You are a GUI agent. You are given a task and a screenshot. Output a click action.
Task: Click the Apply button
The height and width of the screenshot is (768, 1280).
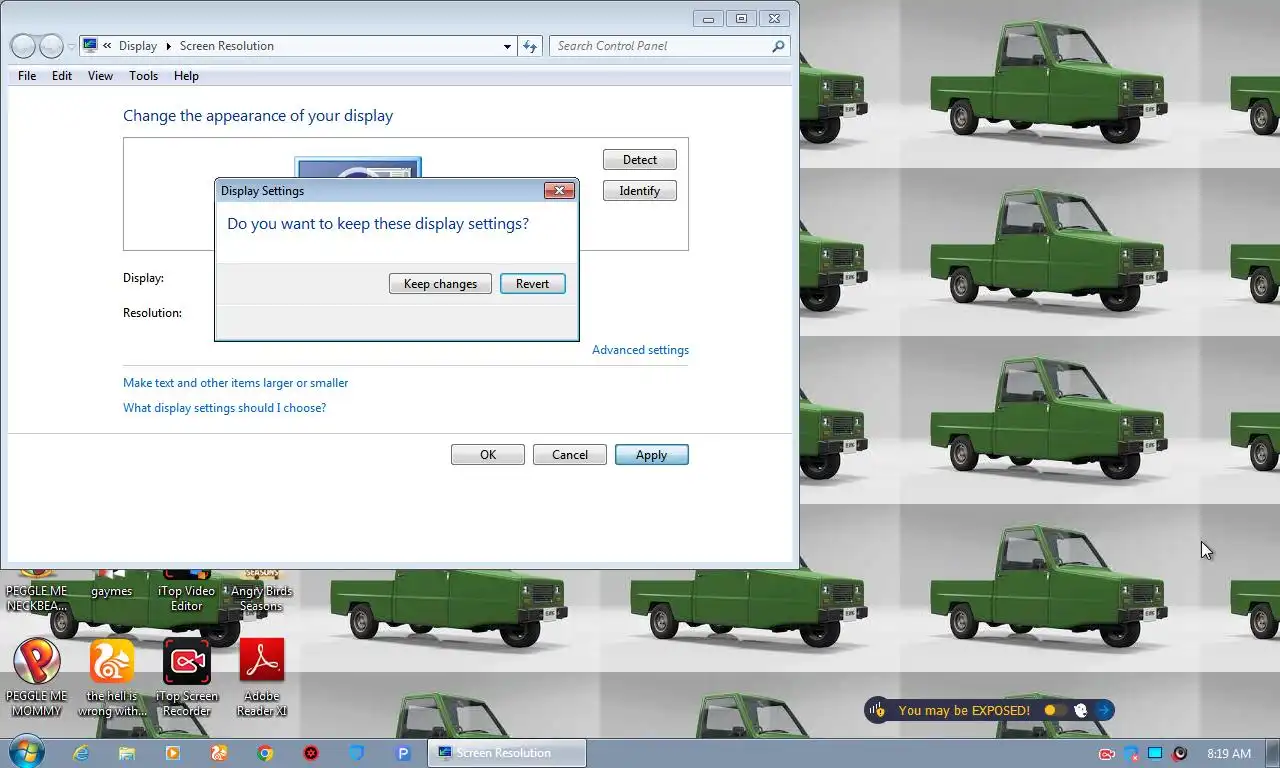pos(652,455)
